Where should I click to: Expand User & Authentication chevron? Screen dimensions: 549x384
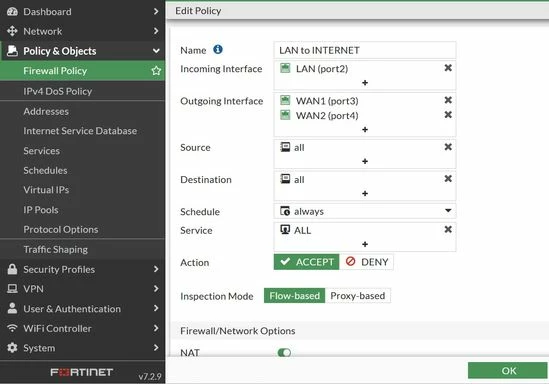pyautogui.click(x=156, y=308)
